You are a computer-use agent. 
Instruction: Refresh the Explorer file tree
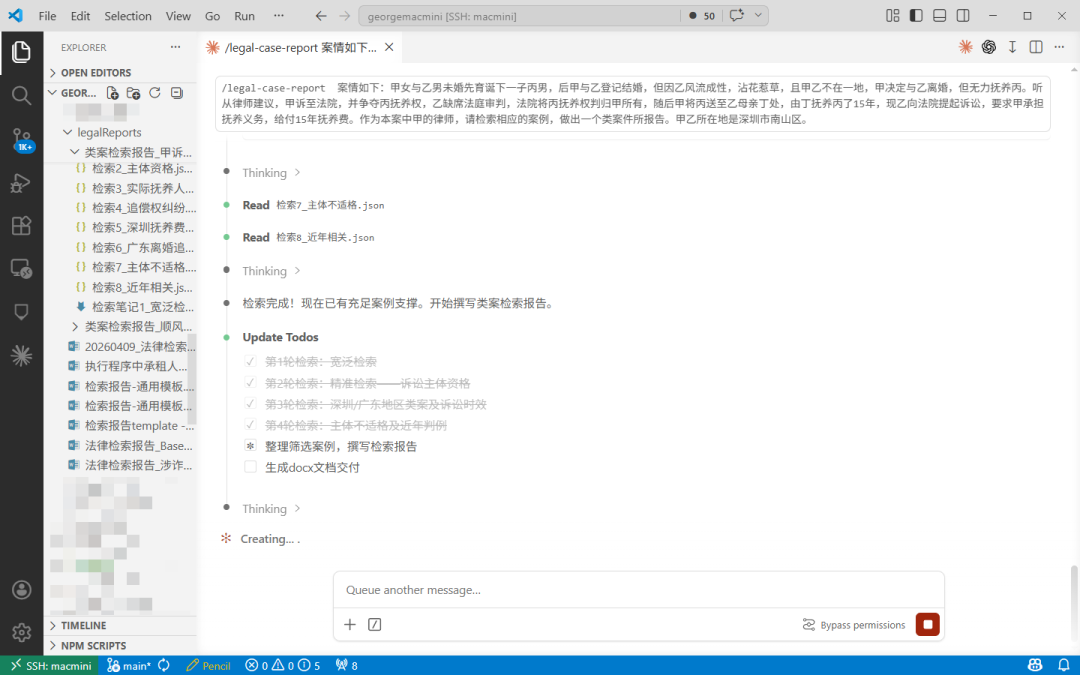pos(155,93)
